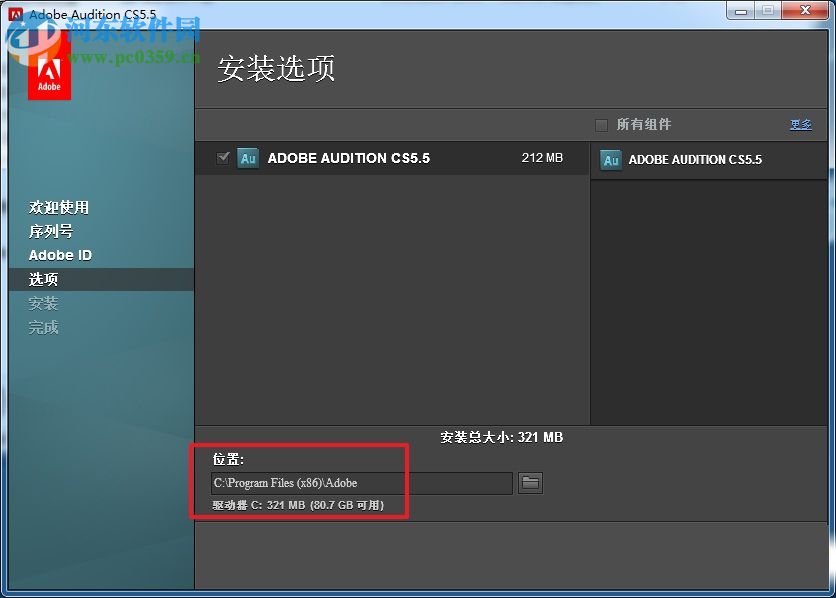Uncheck the ADOBE AUDITION CS5.5 component checkbox
The image size is (836, 598).
point(222,158)
